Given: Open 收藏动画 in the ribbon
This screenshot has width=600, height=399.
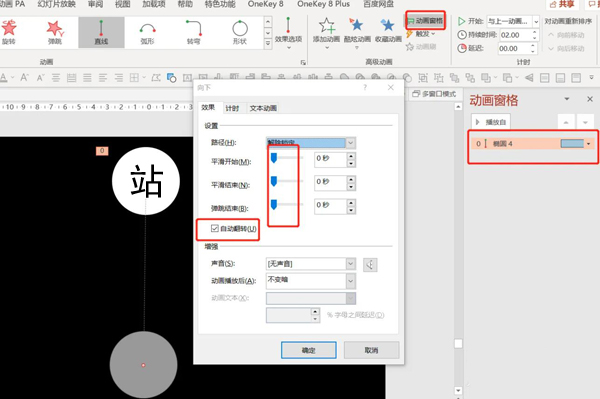Looking at the screenshot, I should 388,31.
